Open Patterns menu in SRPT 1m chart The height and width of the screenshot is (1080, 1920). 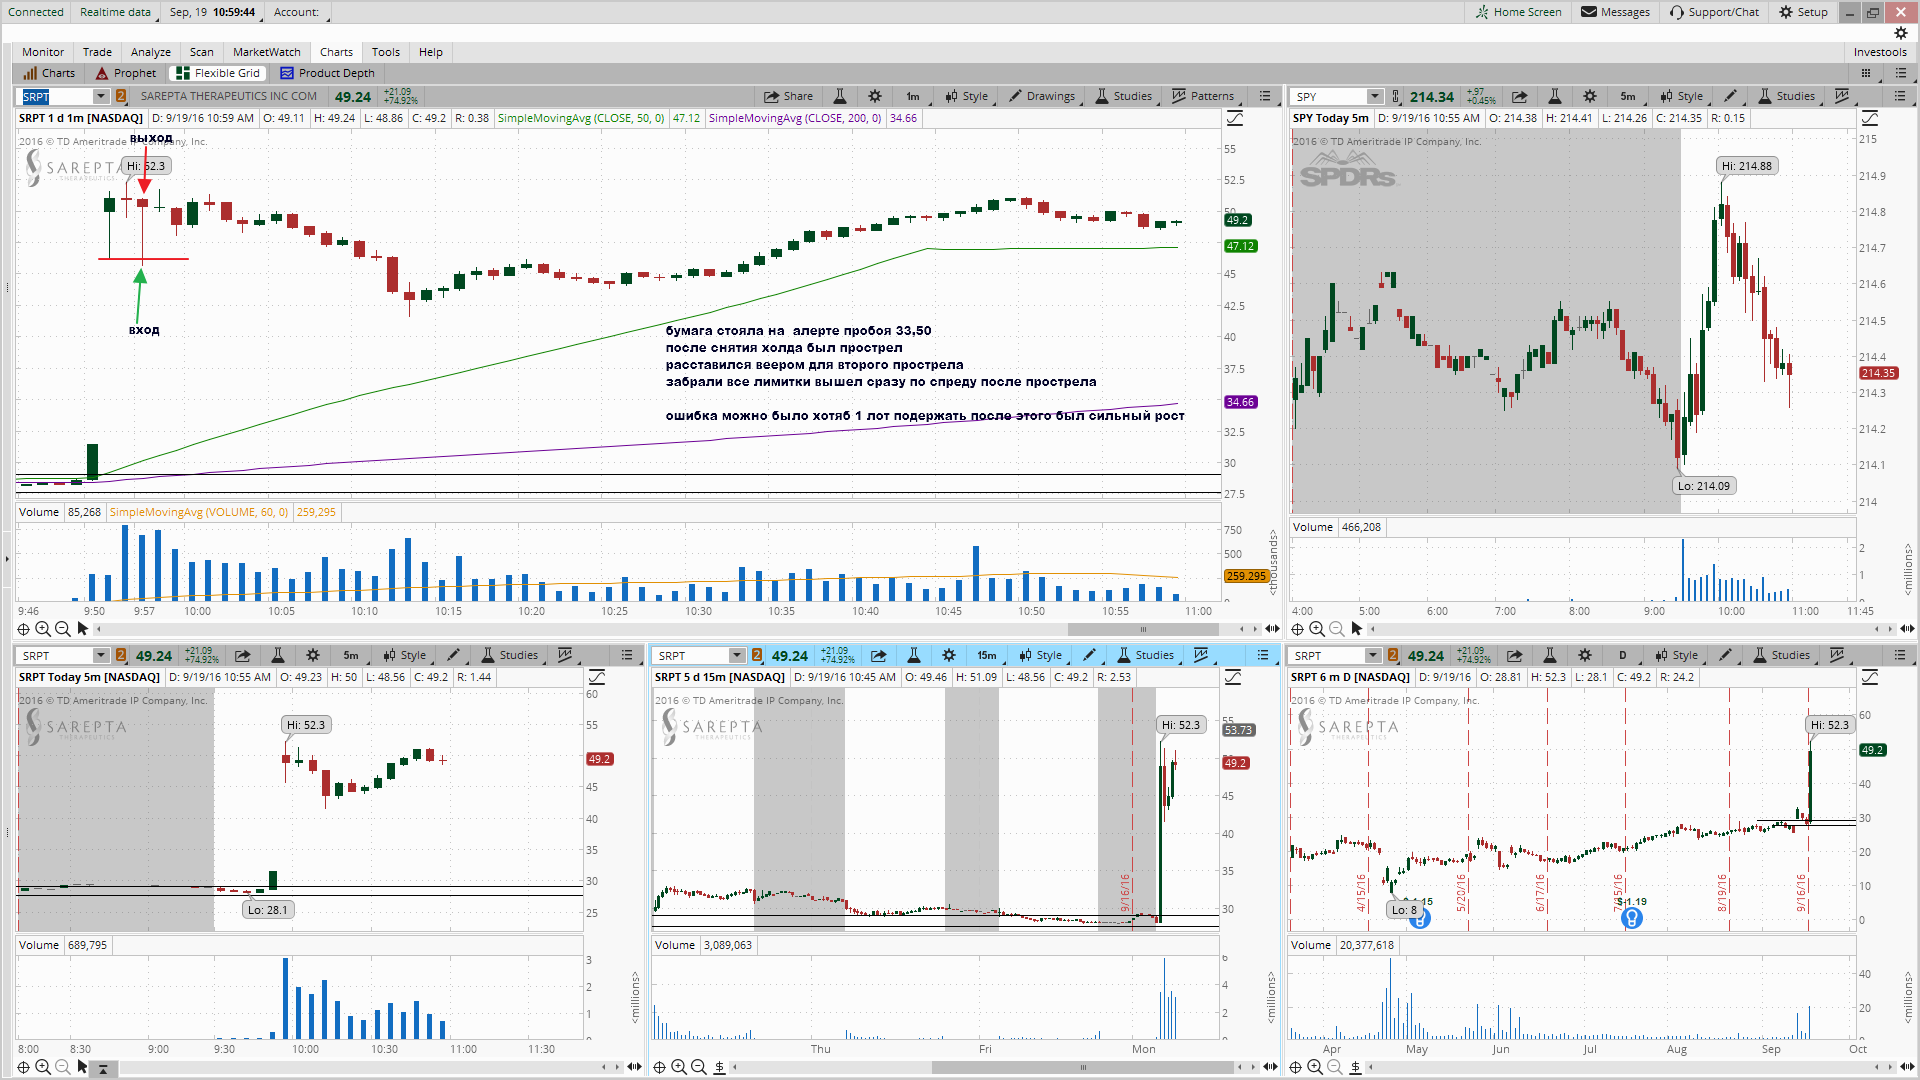point(1203,96)
